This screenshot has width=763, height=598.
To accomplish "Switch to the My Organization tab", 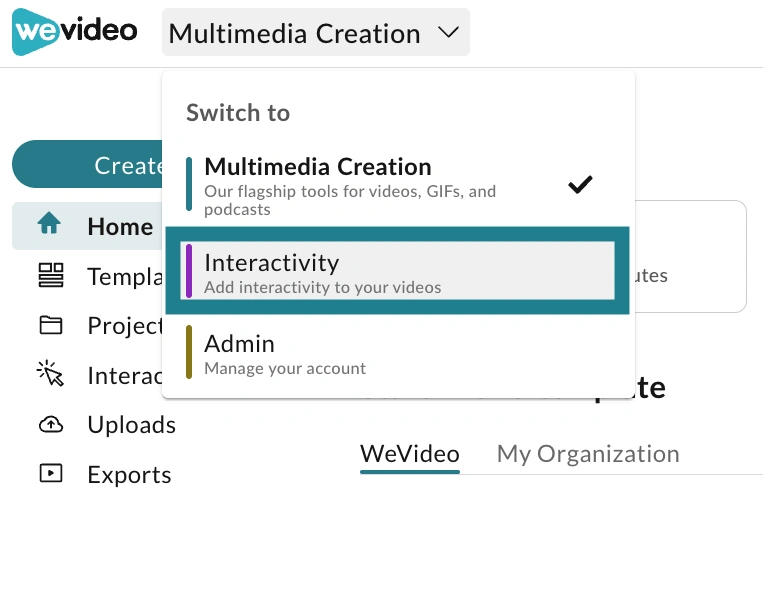I will click(x=588, y=454).
